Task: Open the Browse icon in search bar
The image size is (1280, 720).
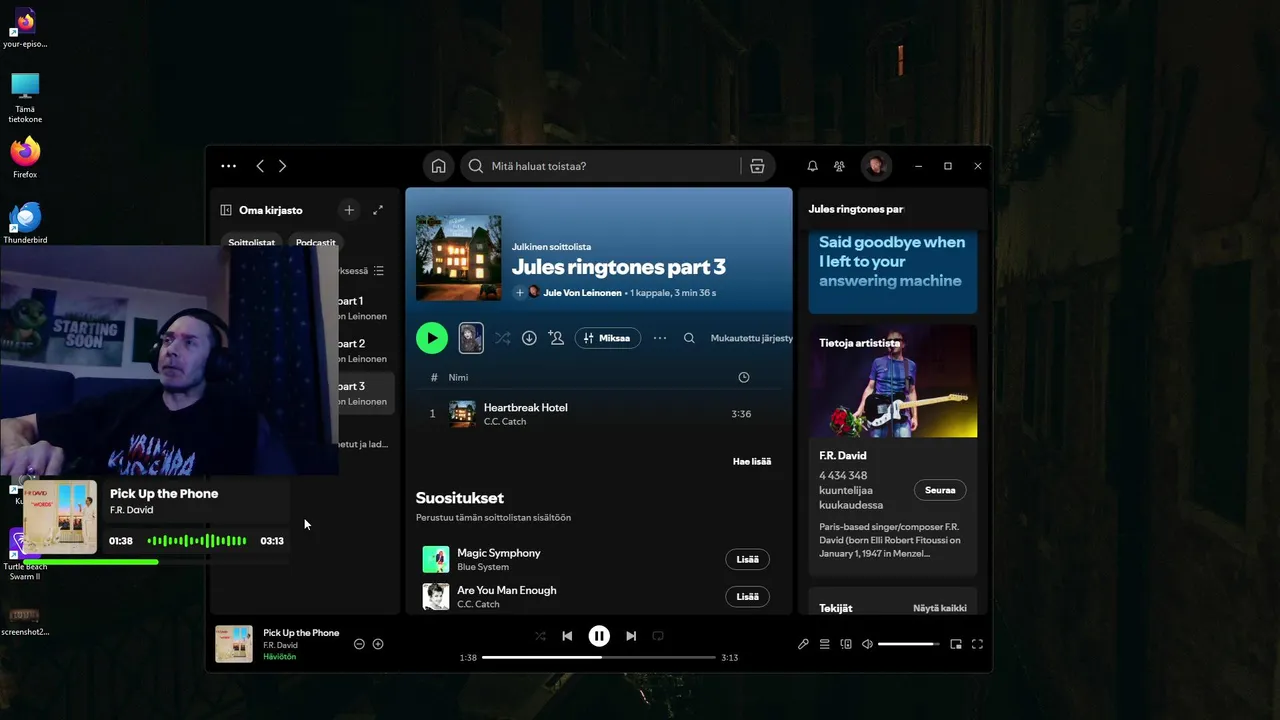Action: coord(757,166)
